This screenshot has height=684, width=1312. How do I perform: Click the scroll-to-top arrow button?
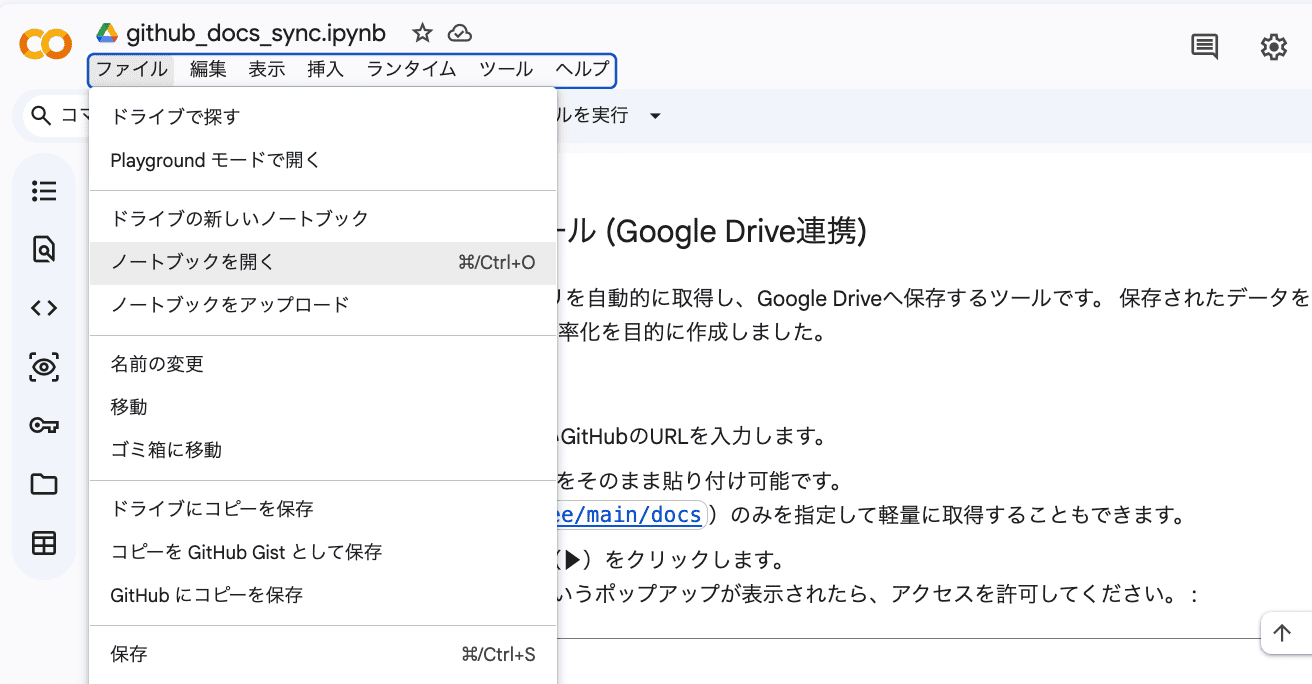point(1283,633)
